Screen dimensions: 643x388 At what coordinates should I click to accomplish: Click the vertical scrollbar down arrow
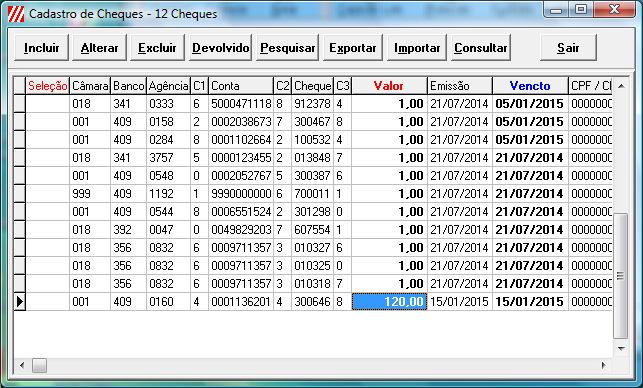tap(621, 349)
